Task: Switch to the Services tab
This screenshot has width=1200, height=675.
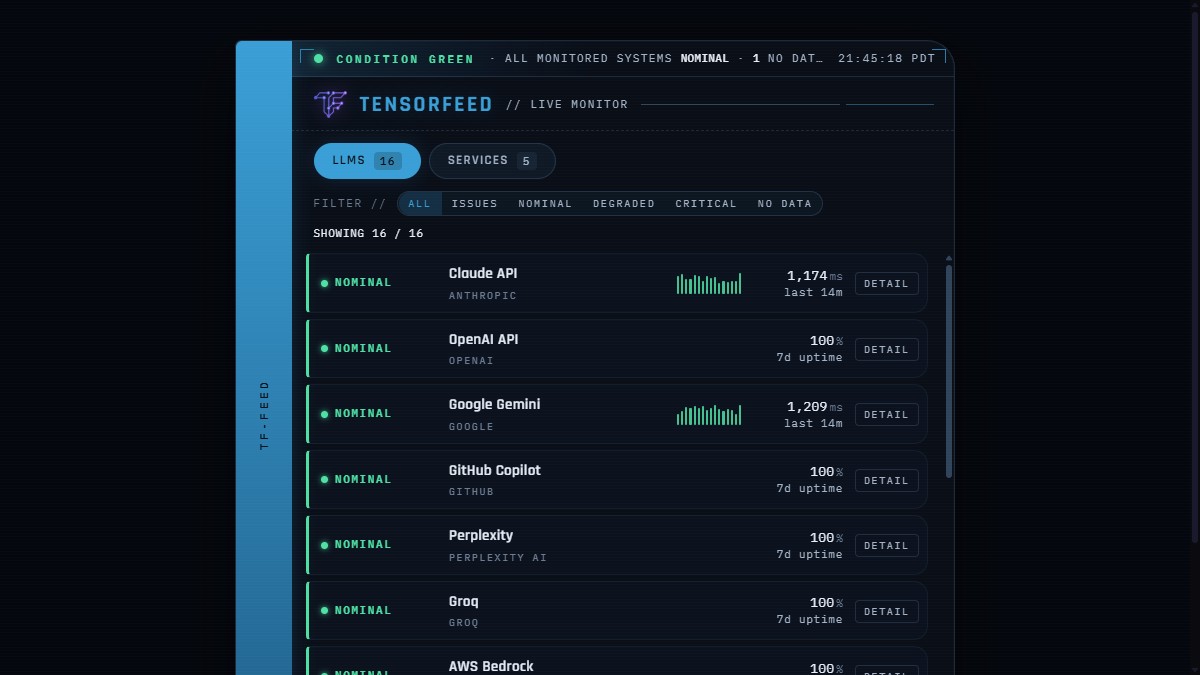Action: (492, 161)
